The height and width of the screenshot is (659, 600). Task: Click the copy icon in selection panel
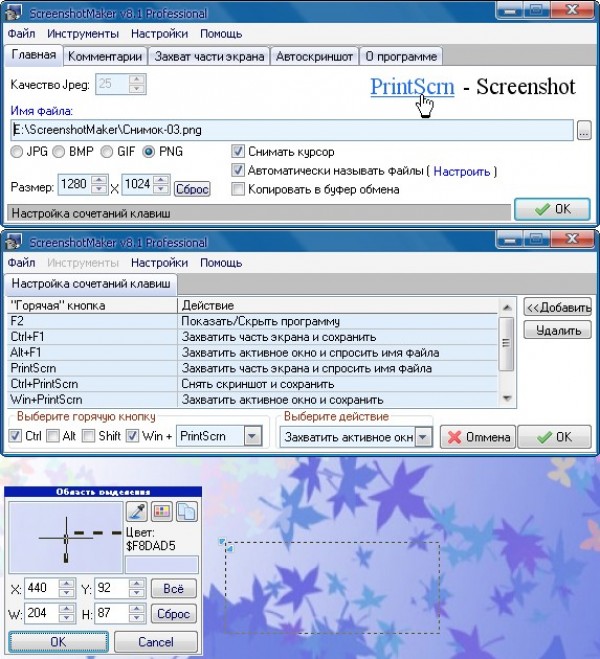(x=186, y=511)
